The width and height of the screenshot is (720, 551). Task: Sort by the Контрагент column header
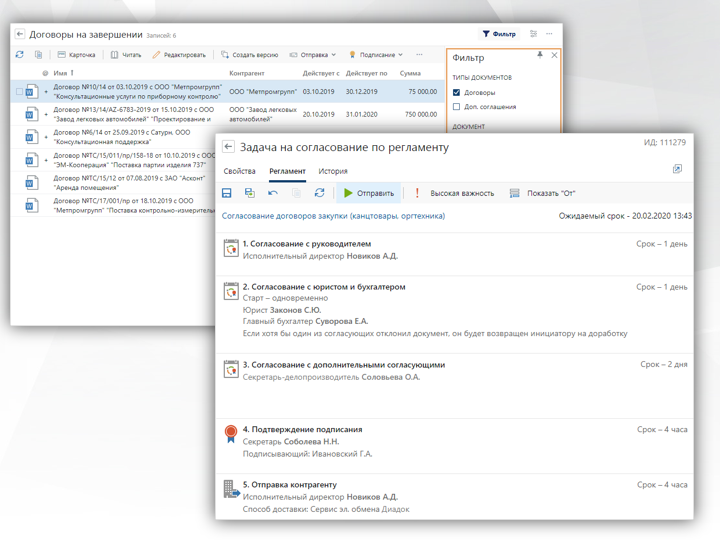247,73
